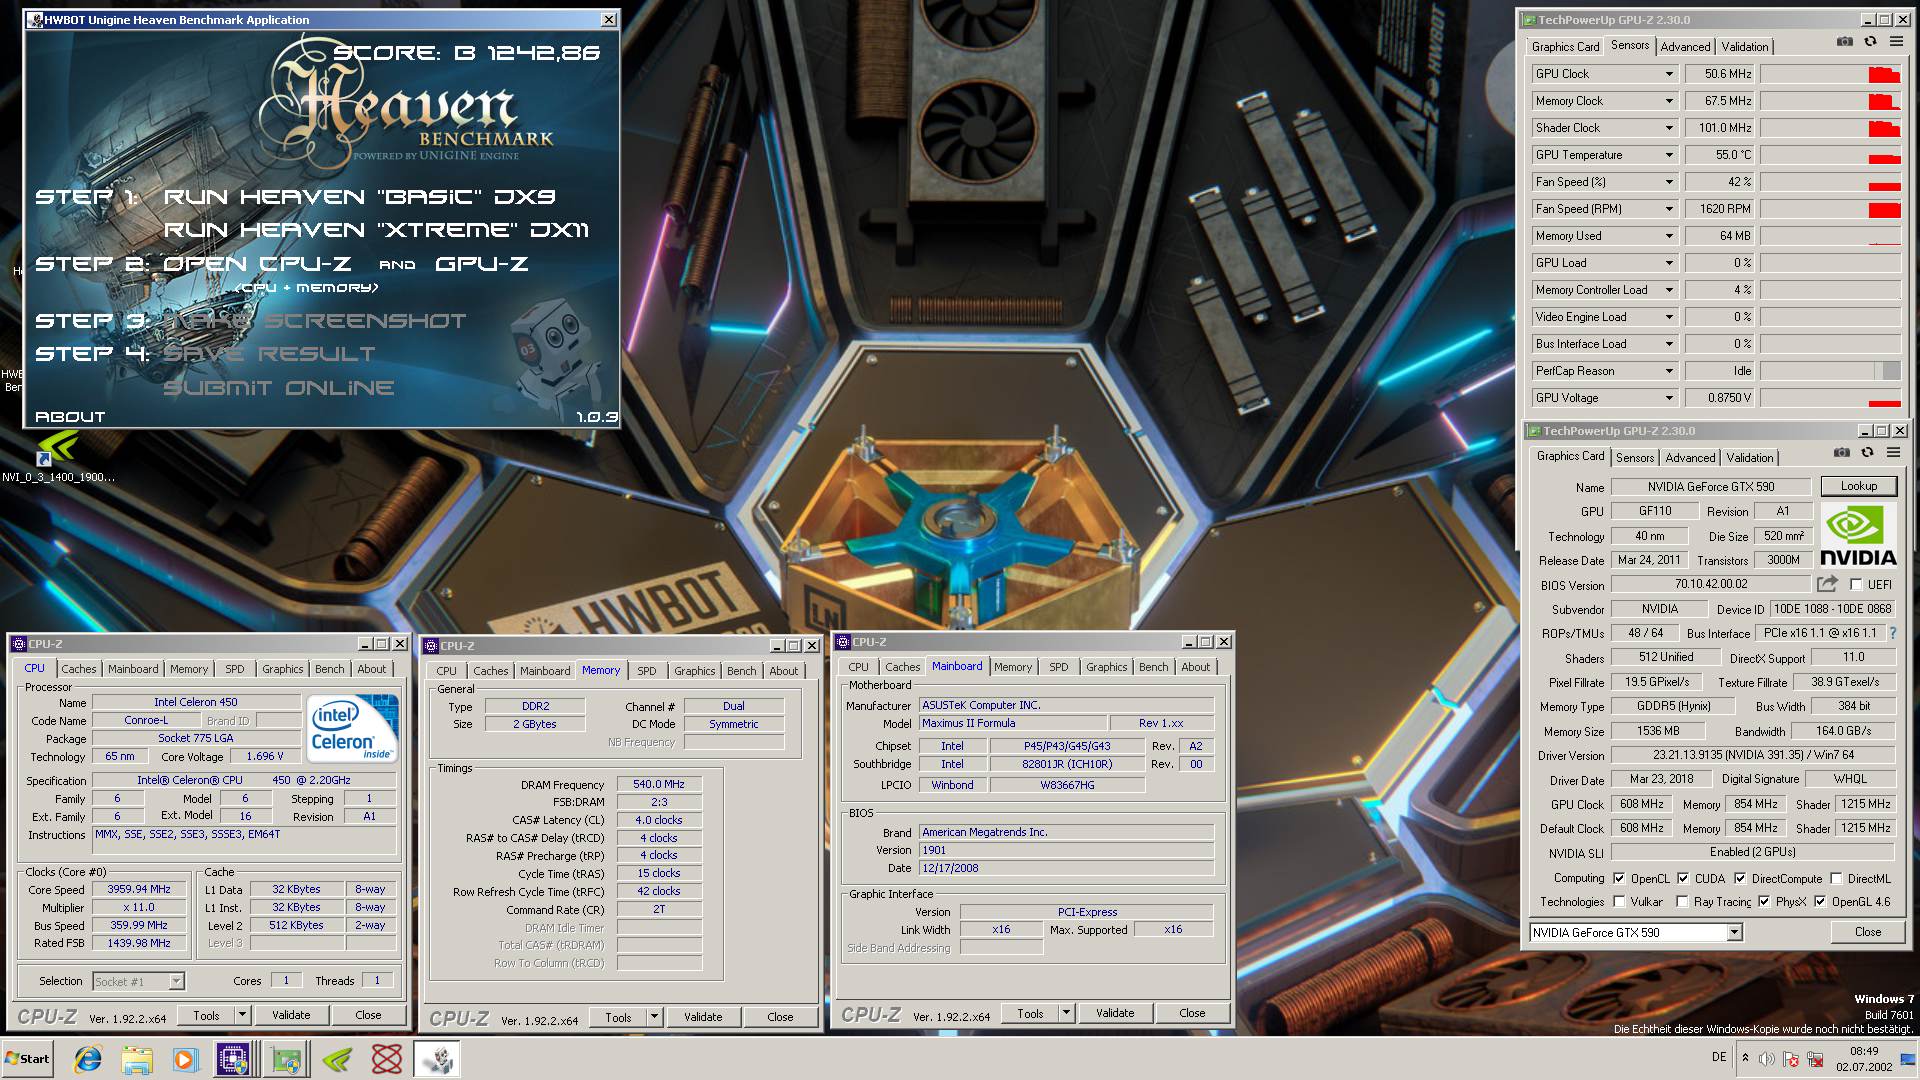The image size is (1920, 1080).
Task: Toggle the PhysX checkbox
Action: click(x=1764, y=901)
